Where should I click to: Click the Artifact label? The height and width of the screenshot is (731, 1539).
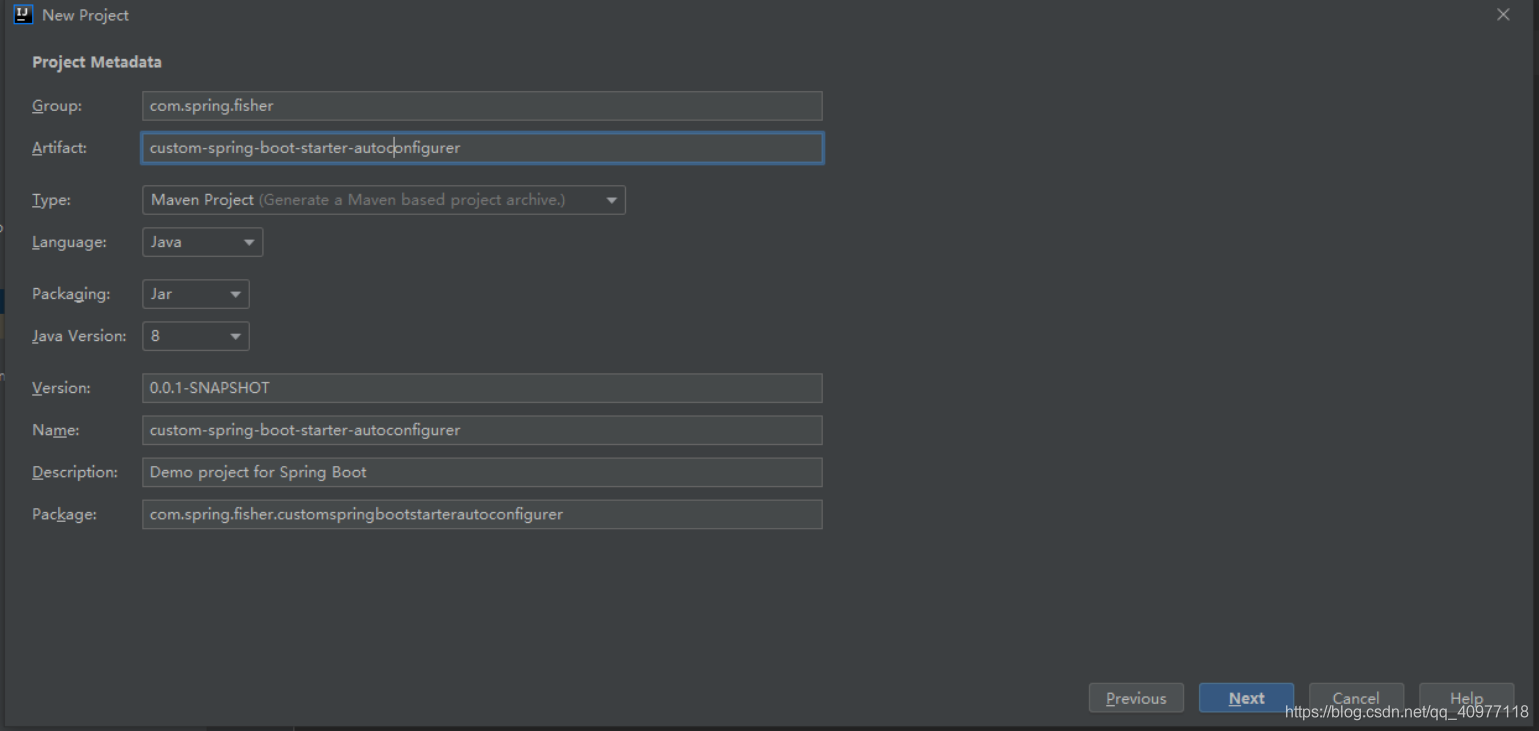(60, 148)
